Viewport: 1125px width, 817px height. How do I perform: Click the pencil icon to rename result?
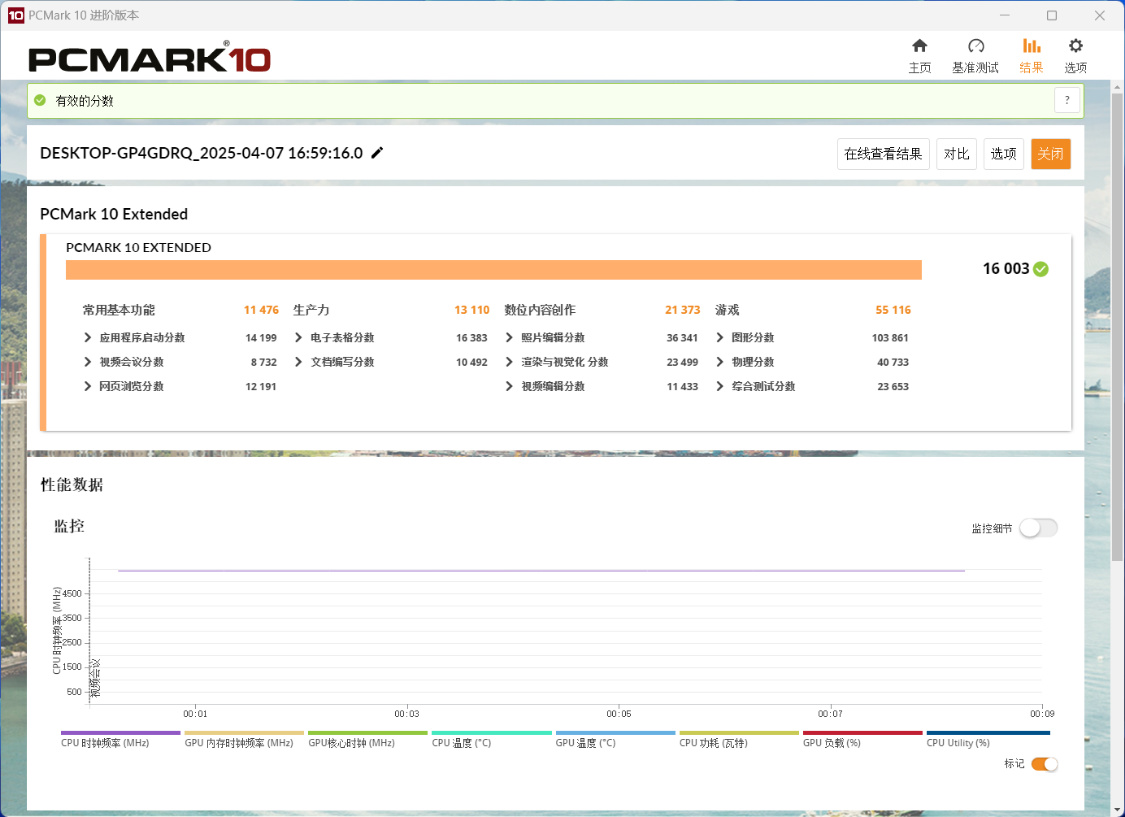(377, 153)
